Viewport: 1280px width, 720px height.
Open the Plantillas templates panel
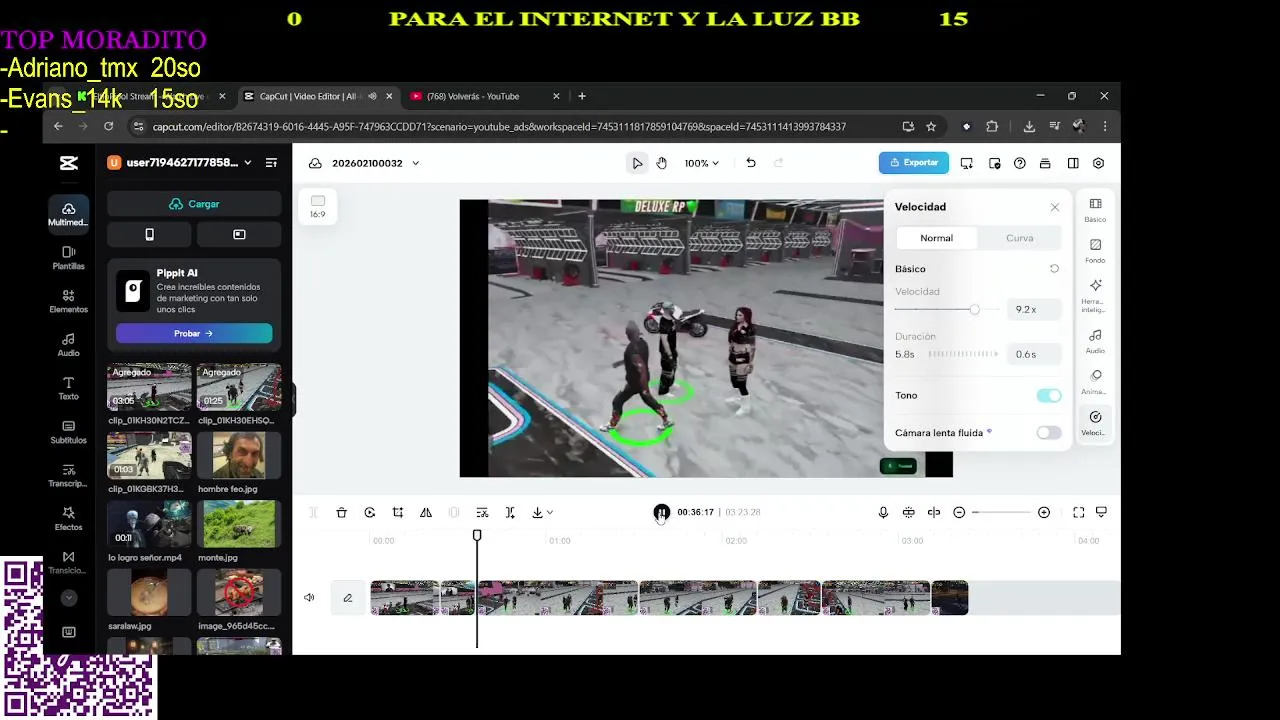(68, 258)
